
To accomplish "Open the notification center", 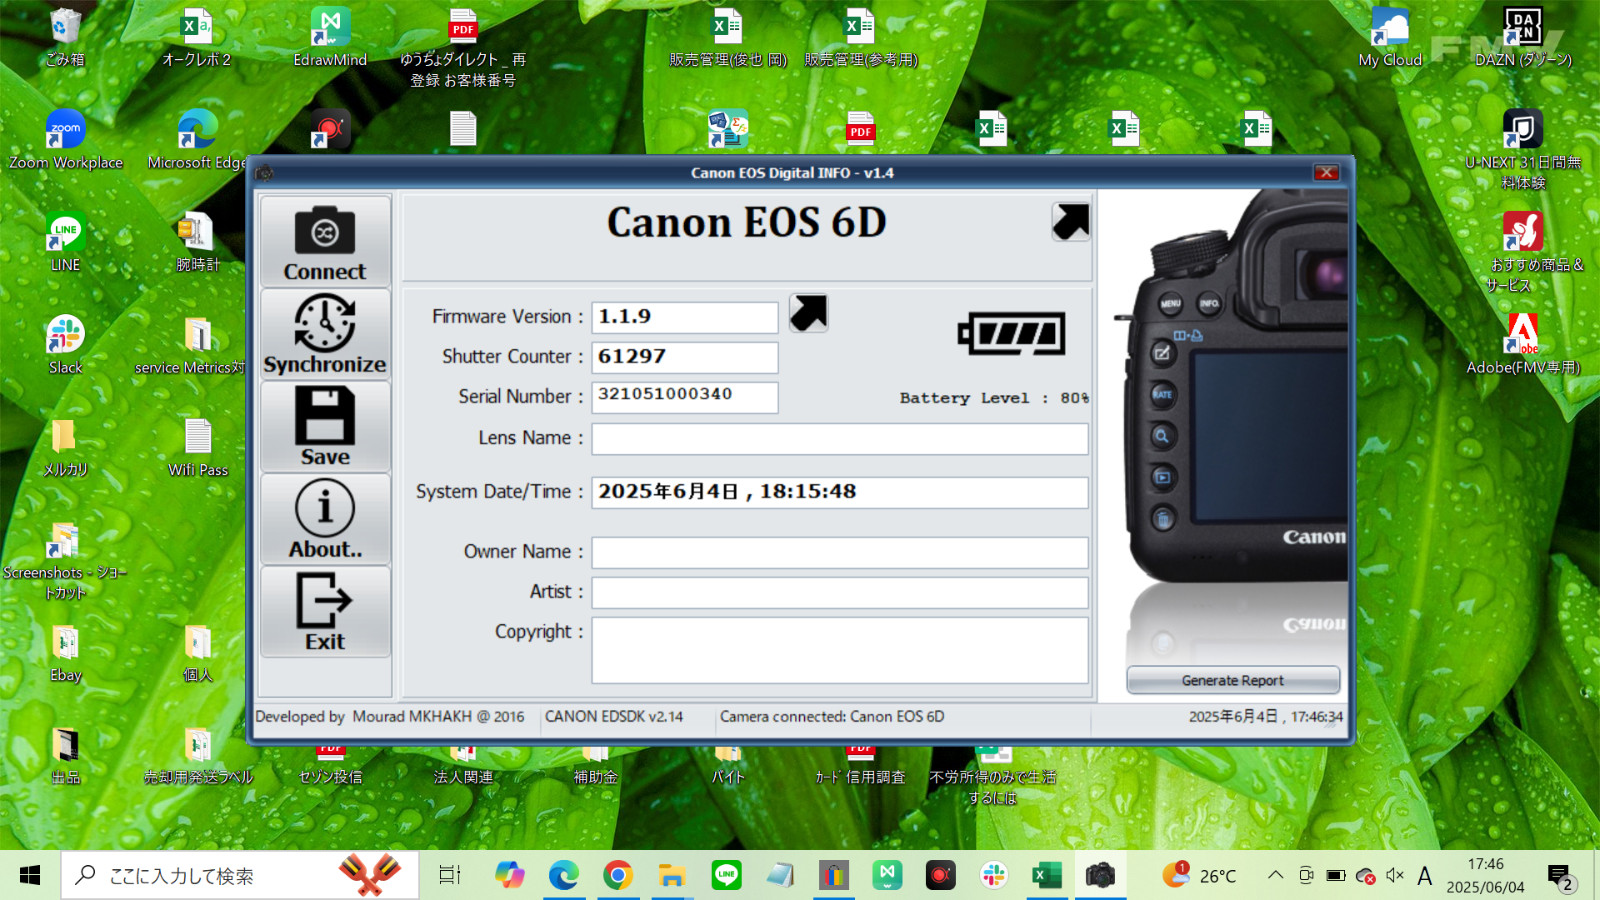I will pos(1560,877).
